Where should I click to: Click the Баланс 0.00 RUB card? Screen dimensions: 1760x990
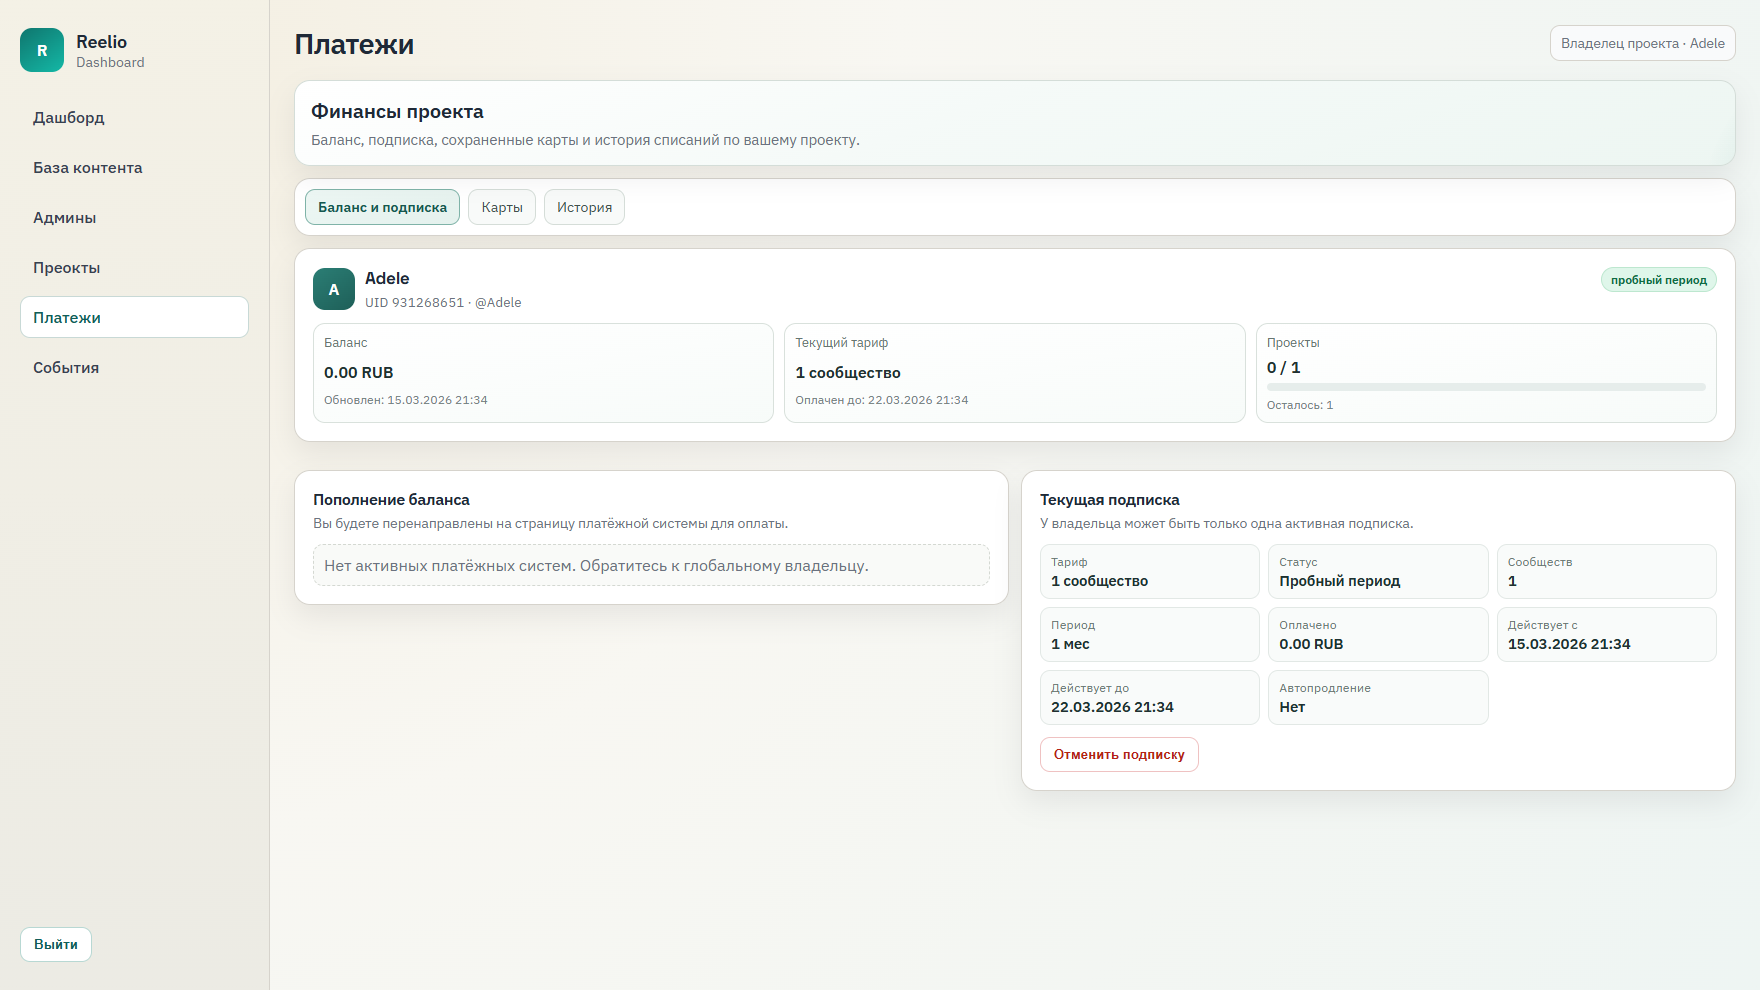[543, 373]
